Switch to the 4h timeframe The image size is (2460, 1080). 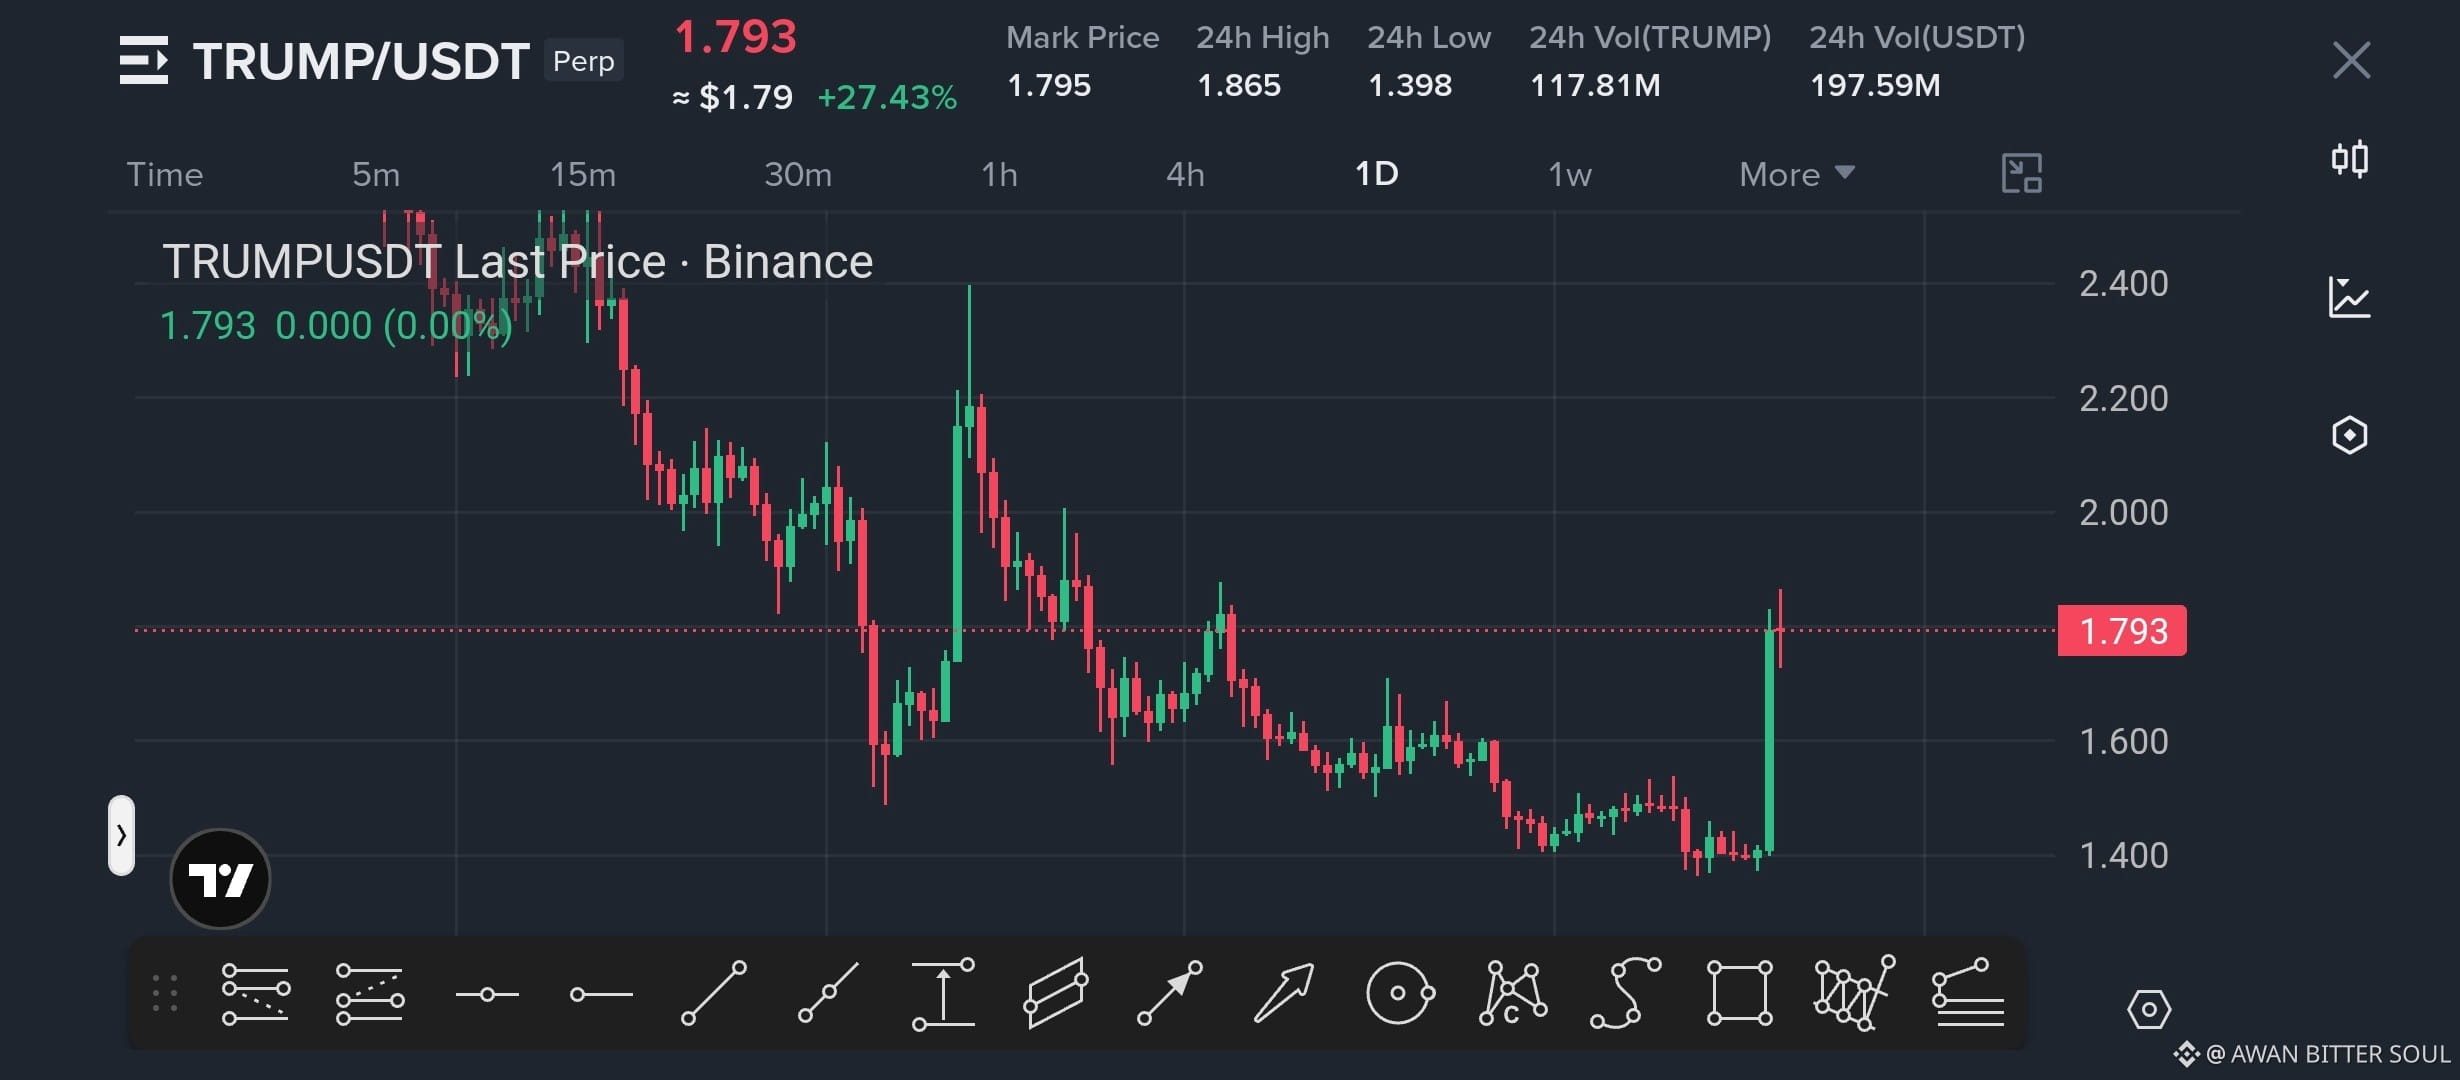[1185, 174]
